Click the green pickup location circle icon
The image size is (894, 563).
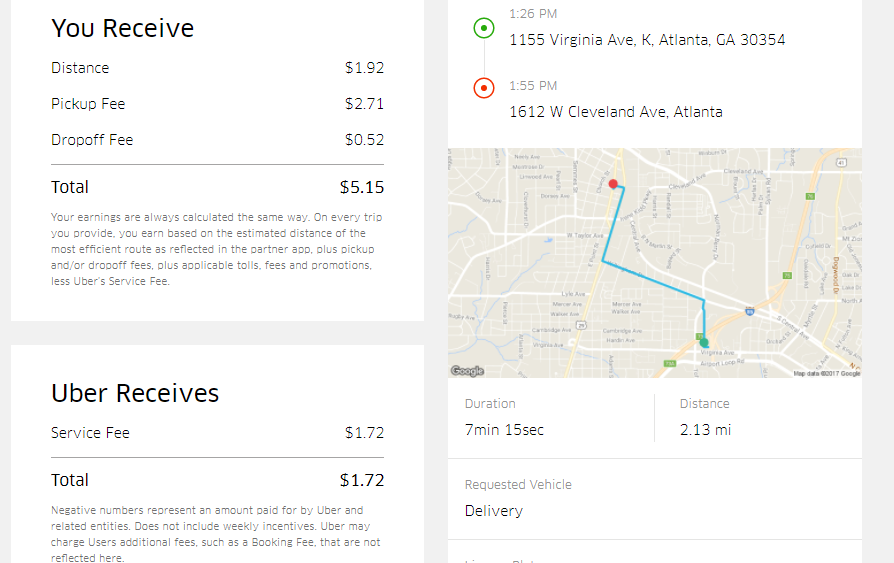coord(483,28)
